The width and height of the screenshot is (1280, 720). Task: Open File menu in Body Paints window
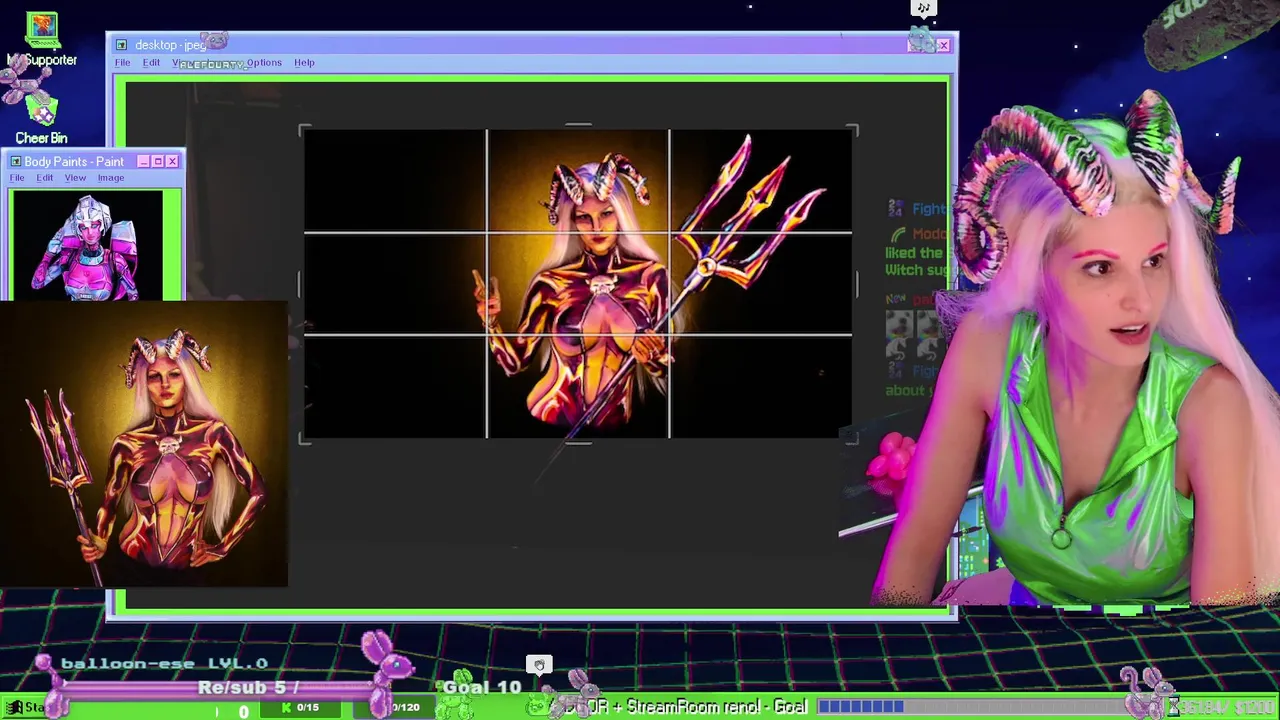(x=17, y=178)
